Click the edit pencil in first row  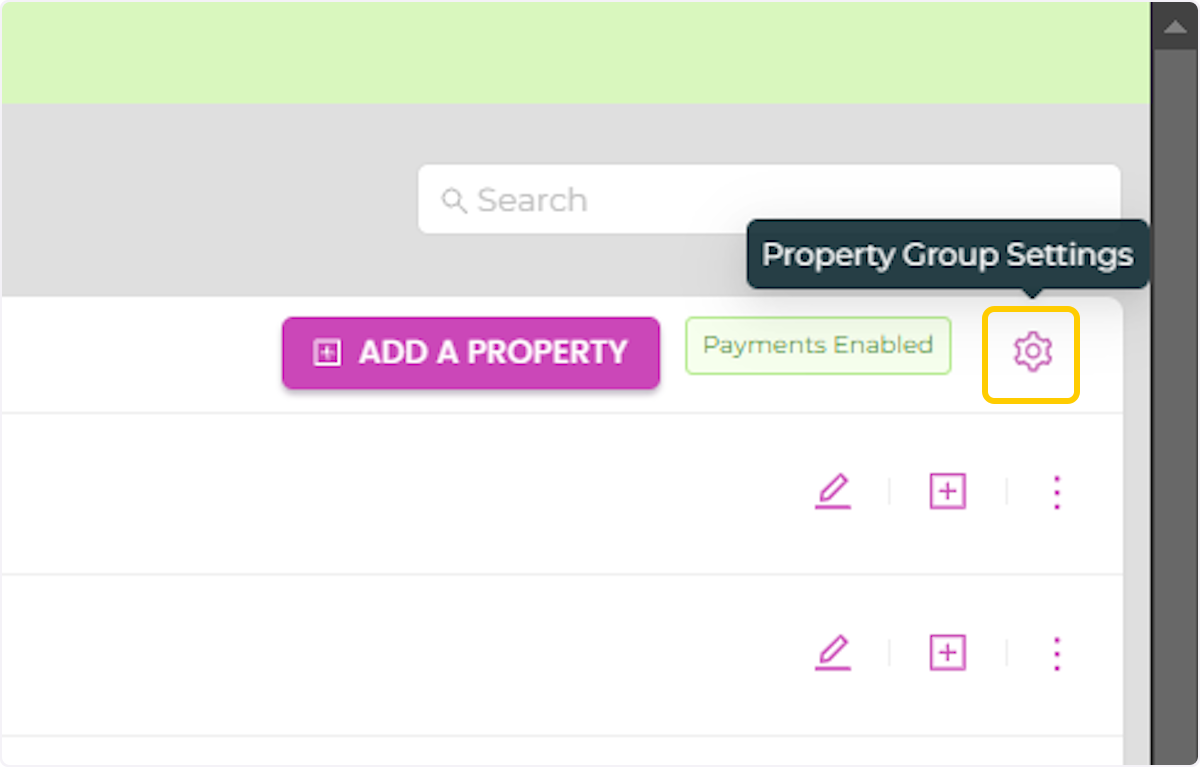tap(832, 491)
